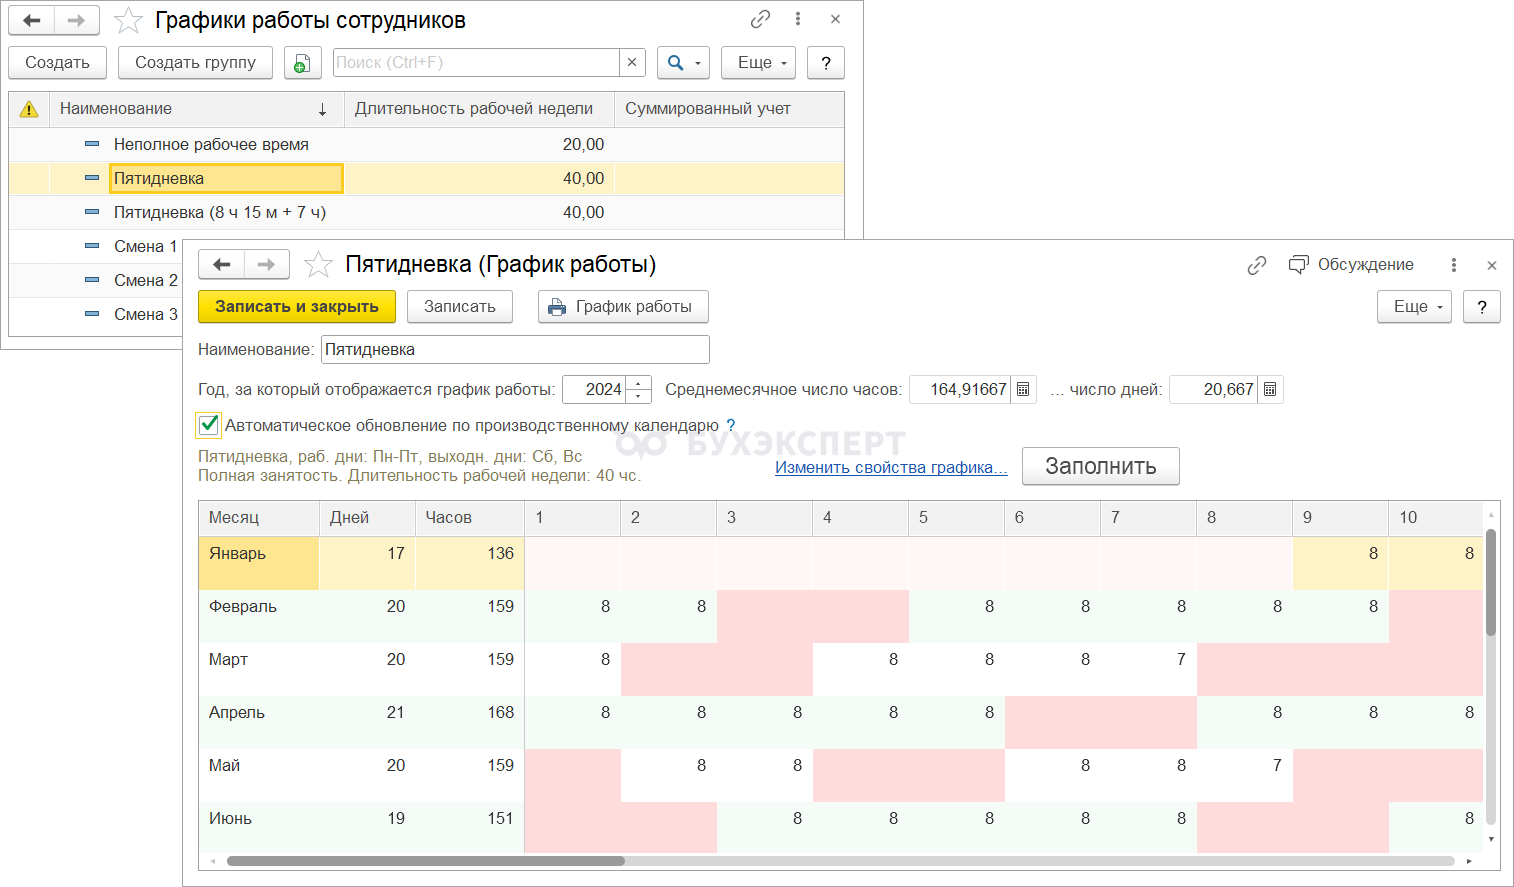1514x887 pixels.
Task: Click the star favorite icon near Пятидневка title
Action: [x=318, y=265]
